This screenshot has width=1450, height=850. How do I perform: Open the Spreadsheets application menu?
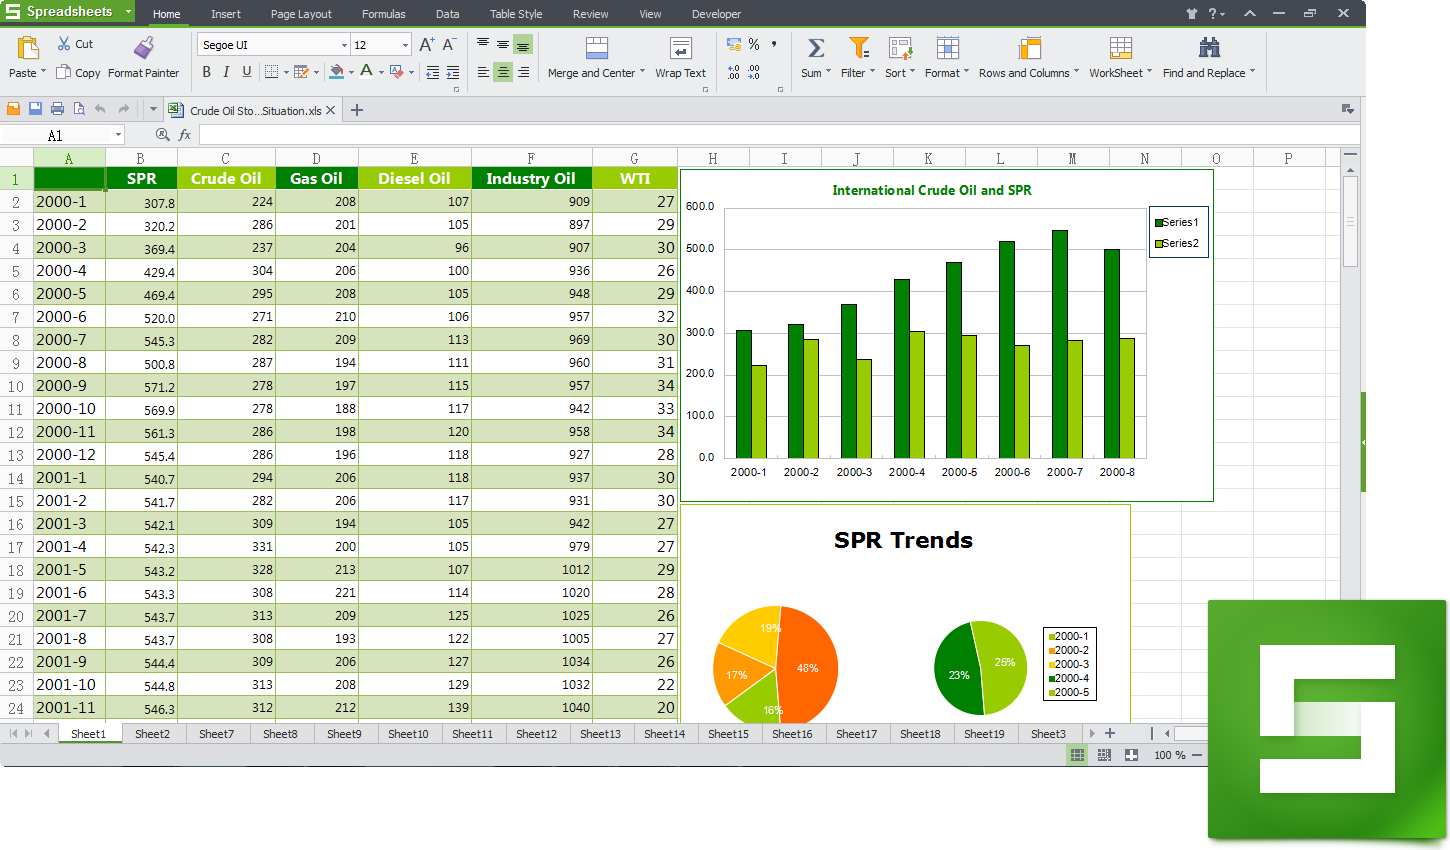69,12
